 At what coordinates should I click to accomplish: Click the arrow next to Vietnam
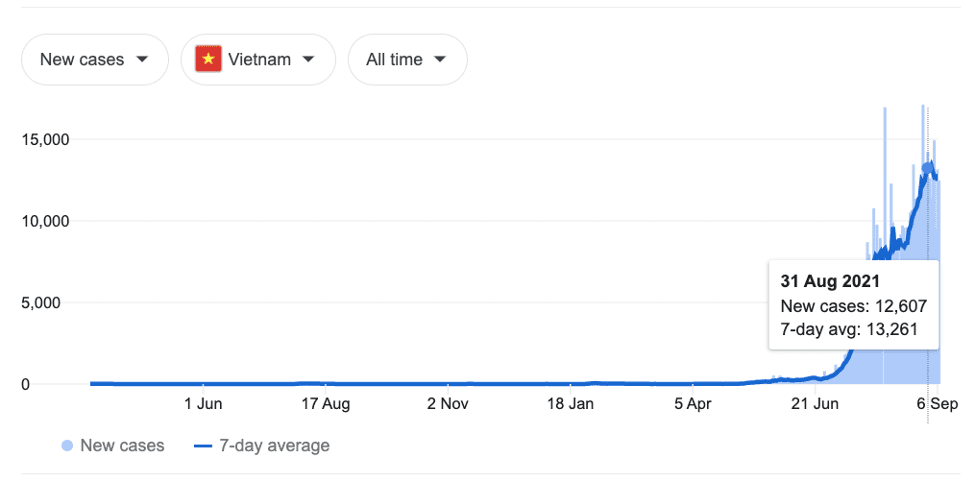[x=308, y=60]
